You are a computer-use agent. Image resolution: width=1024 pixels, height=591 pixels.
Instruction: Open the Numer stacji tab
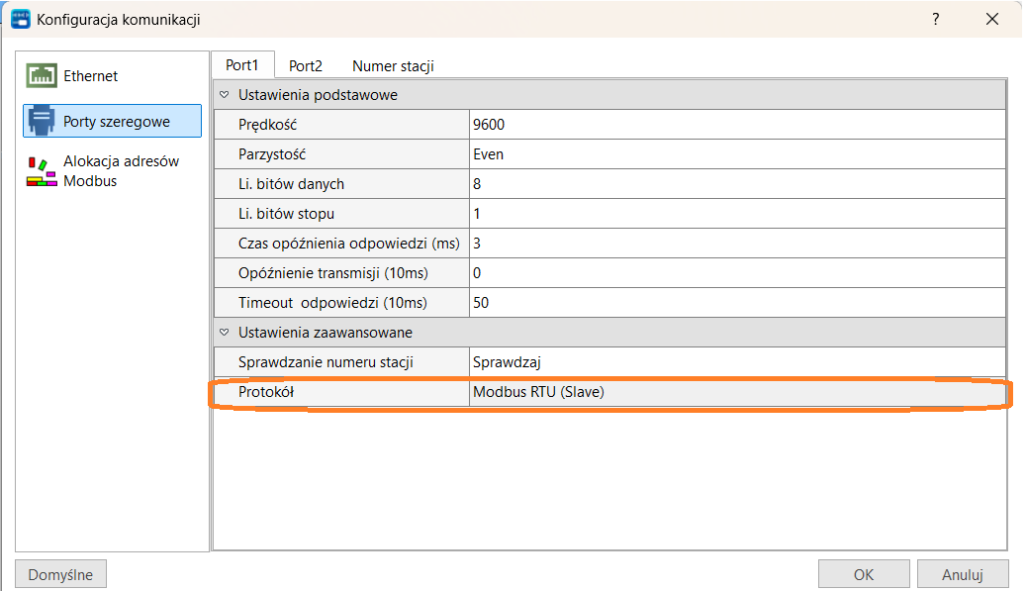(x=393, y=66)
